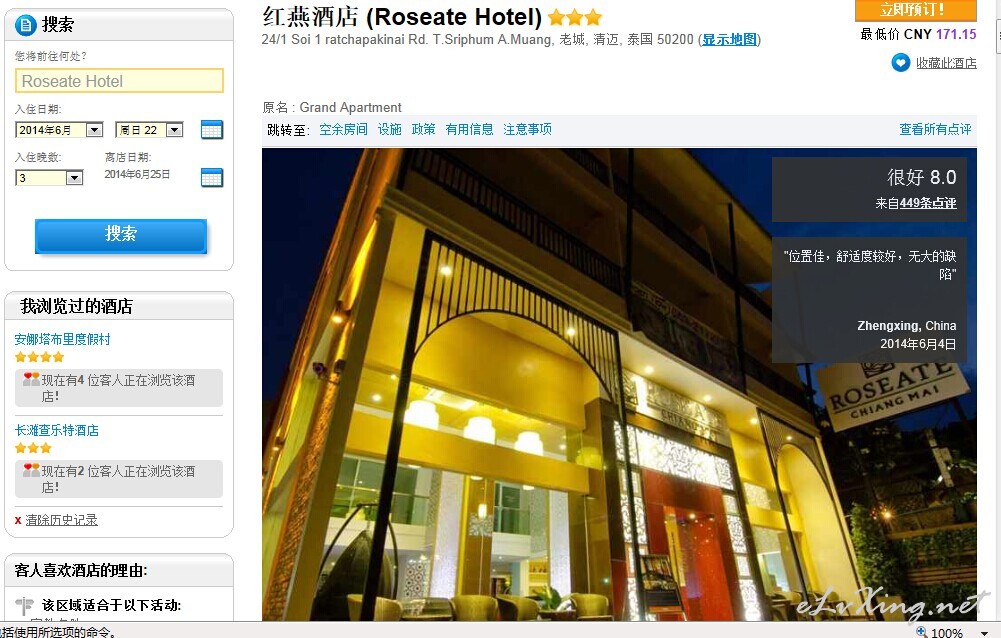Open the 显示地图 link
This screenshot has width=1001, height=638.
tap(729, 40)
